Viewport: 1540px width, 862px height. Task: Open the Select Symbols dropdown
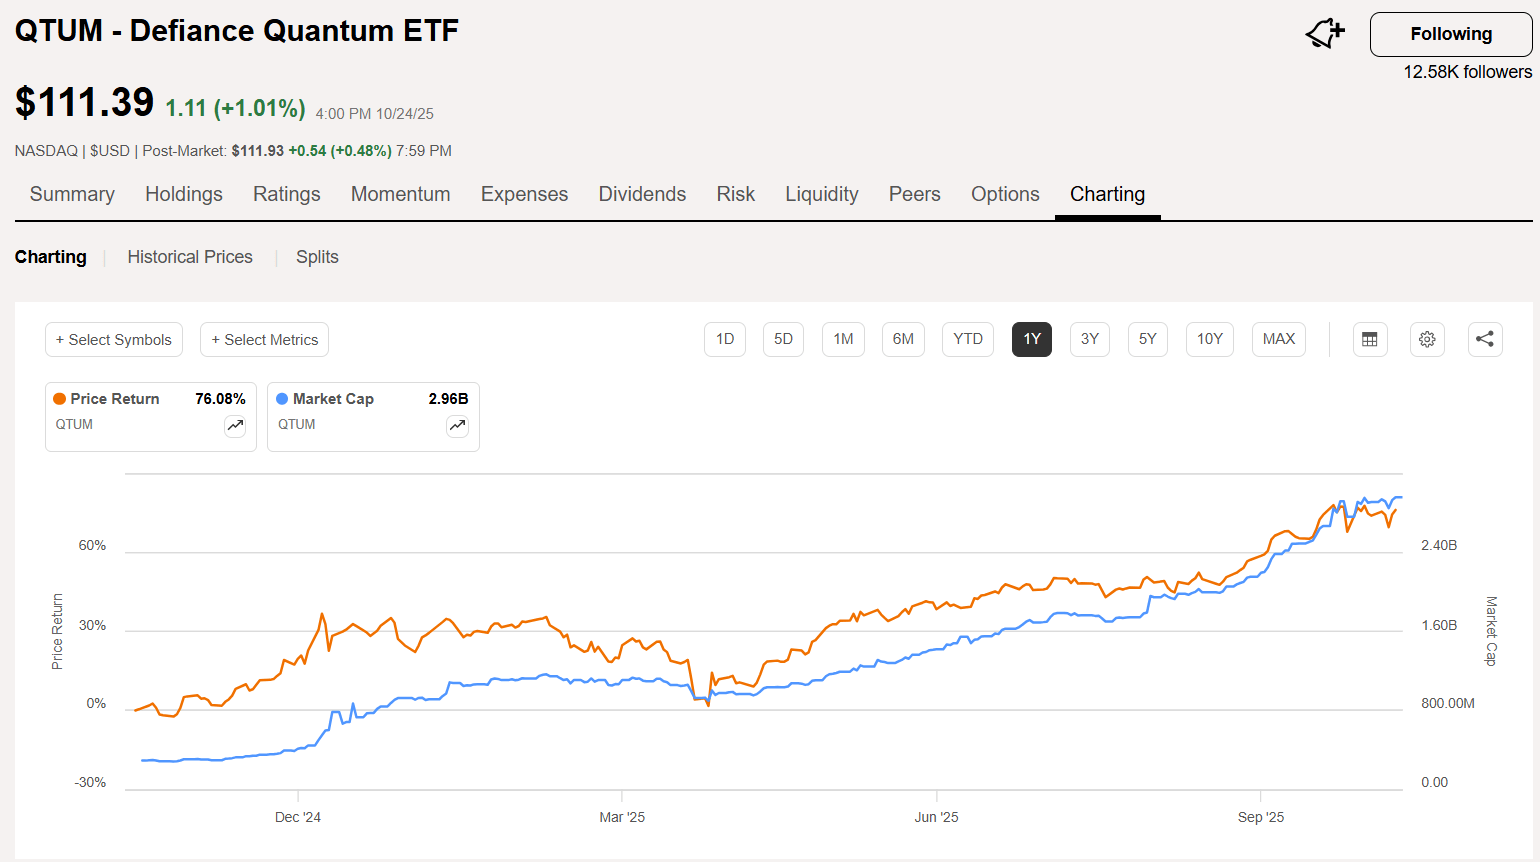point(114,340)
